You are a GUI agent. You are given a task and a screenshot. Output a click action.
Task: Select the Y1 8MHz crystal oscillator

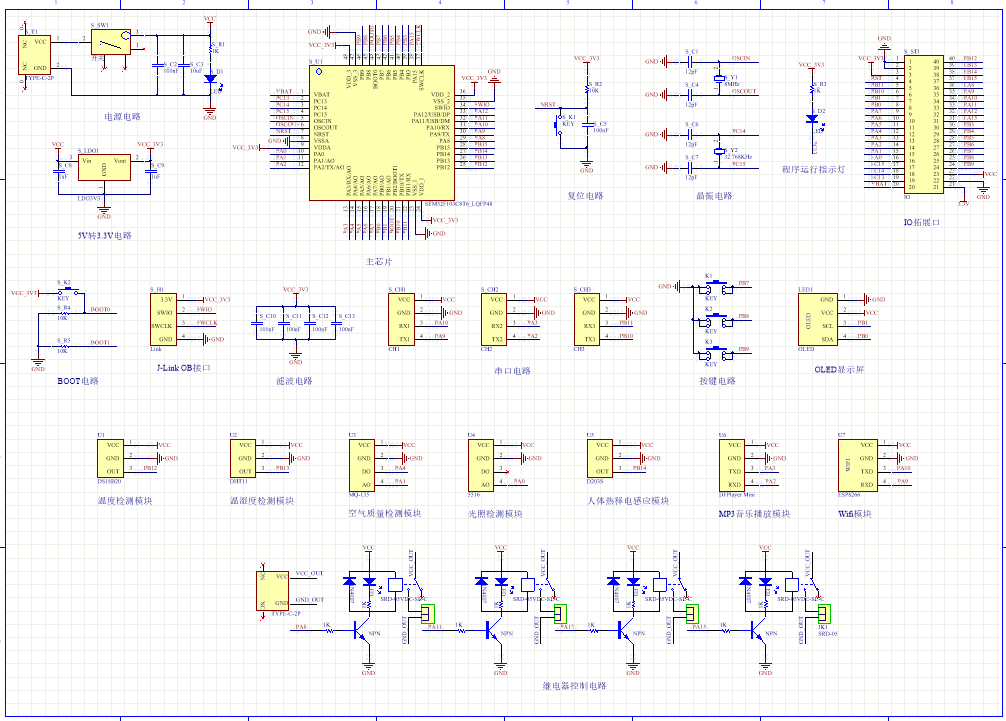click(718, 78)
